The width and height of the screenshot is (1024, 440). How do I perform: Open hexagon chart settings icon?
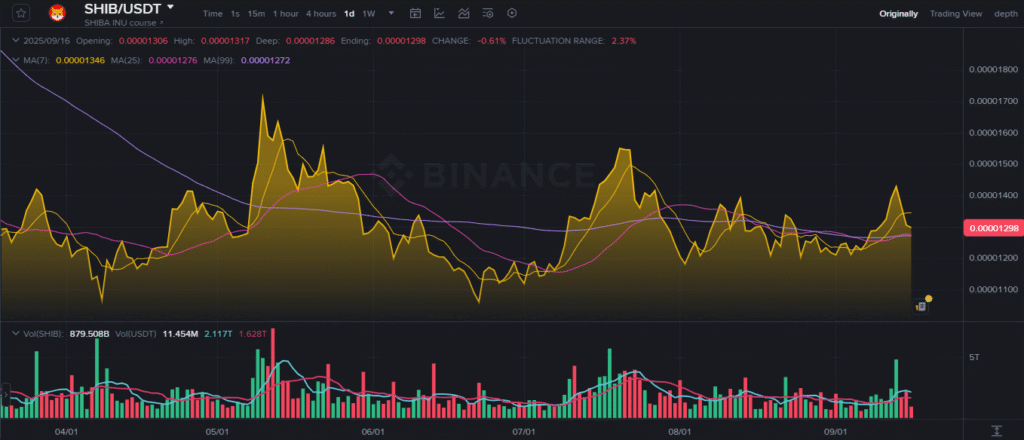pyautogui.click(x=512, y=13)
